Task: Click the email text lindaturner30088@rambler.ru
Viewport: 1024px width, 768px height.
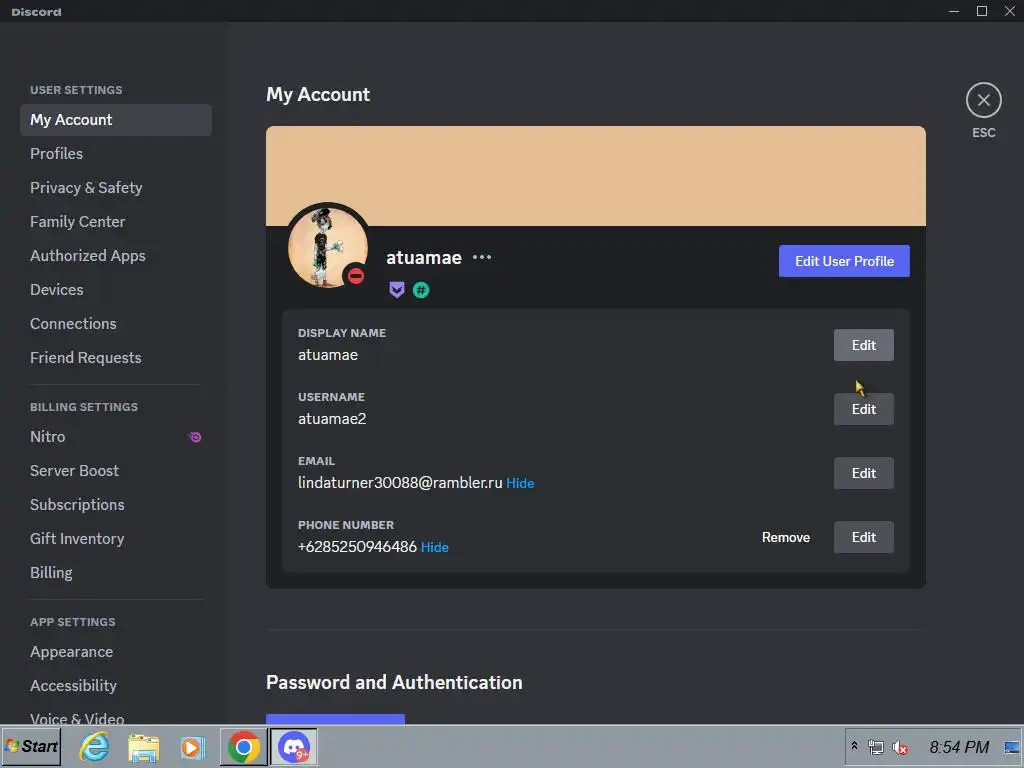Action: pos(400,483)
